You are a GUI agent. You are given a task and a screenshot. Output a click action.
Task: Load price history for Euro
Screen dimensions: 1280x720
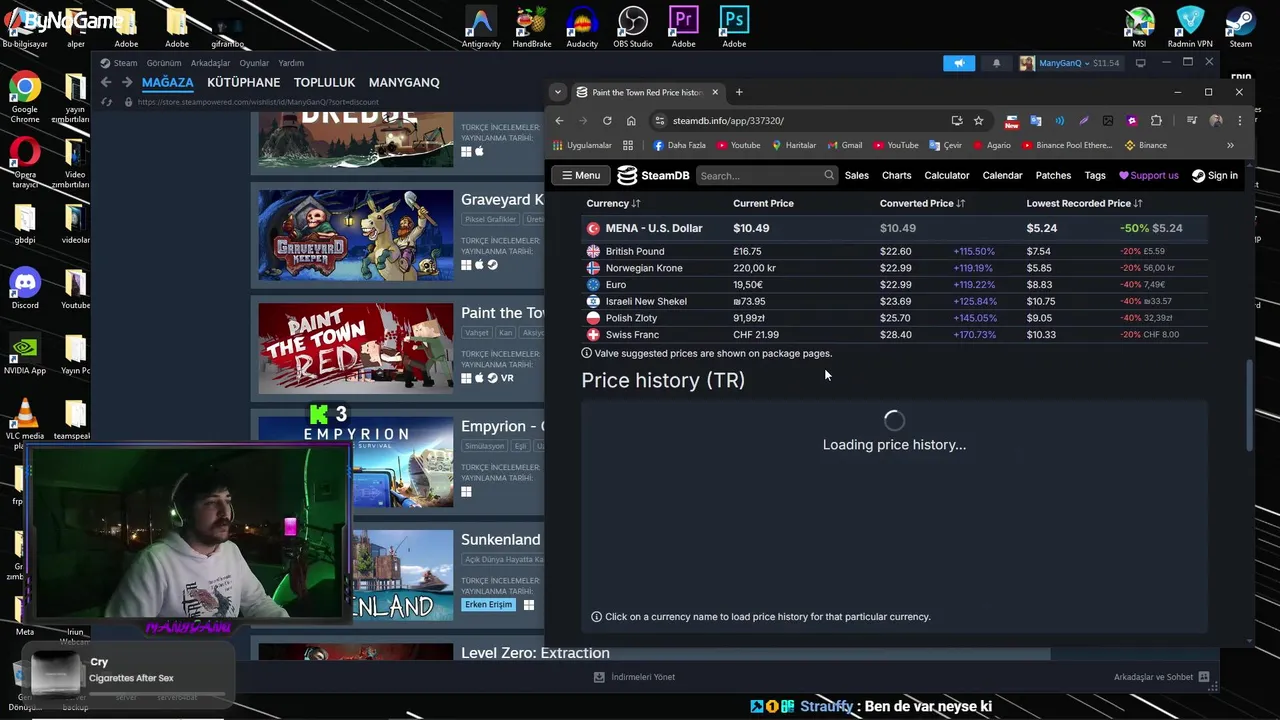coord(616,285)
